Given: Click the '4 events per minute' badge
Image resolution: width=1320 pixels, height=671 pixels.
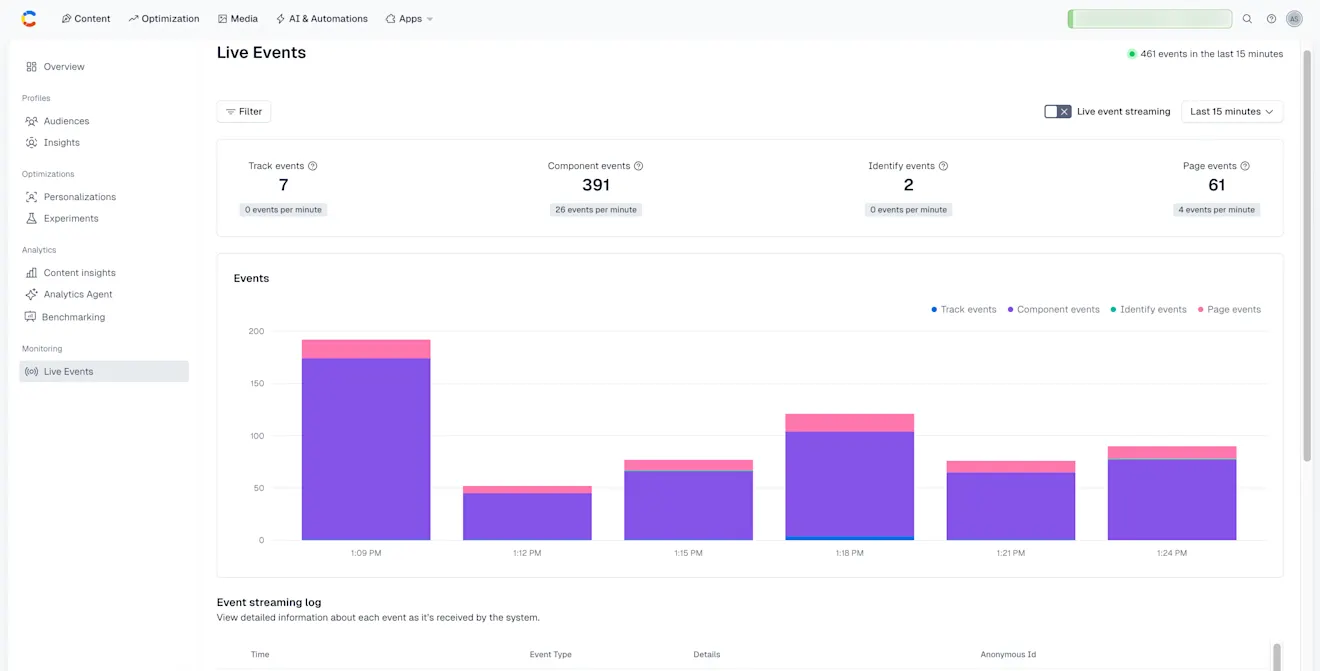Looking at the screenshot, I should pos(1216,210).
